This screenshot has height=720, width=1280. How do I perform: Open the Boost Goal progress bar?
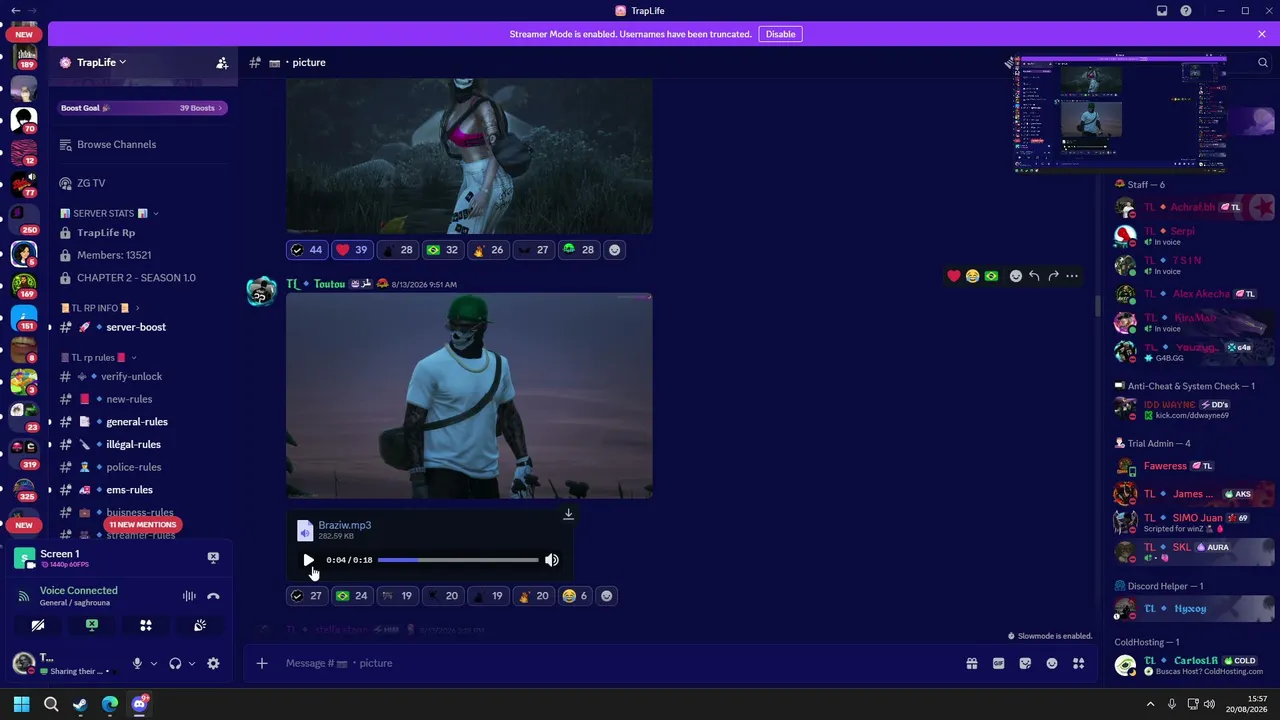click(142, 108)
